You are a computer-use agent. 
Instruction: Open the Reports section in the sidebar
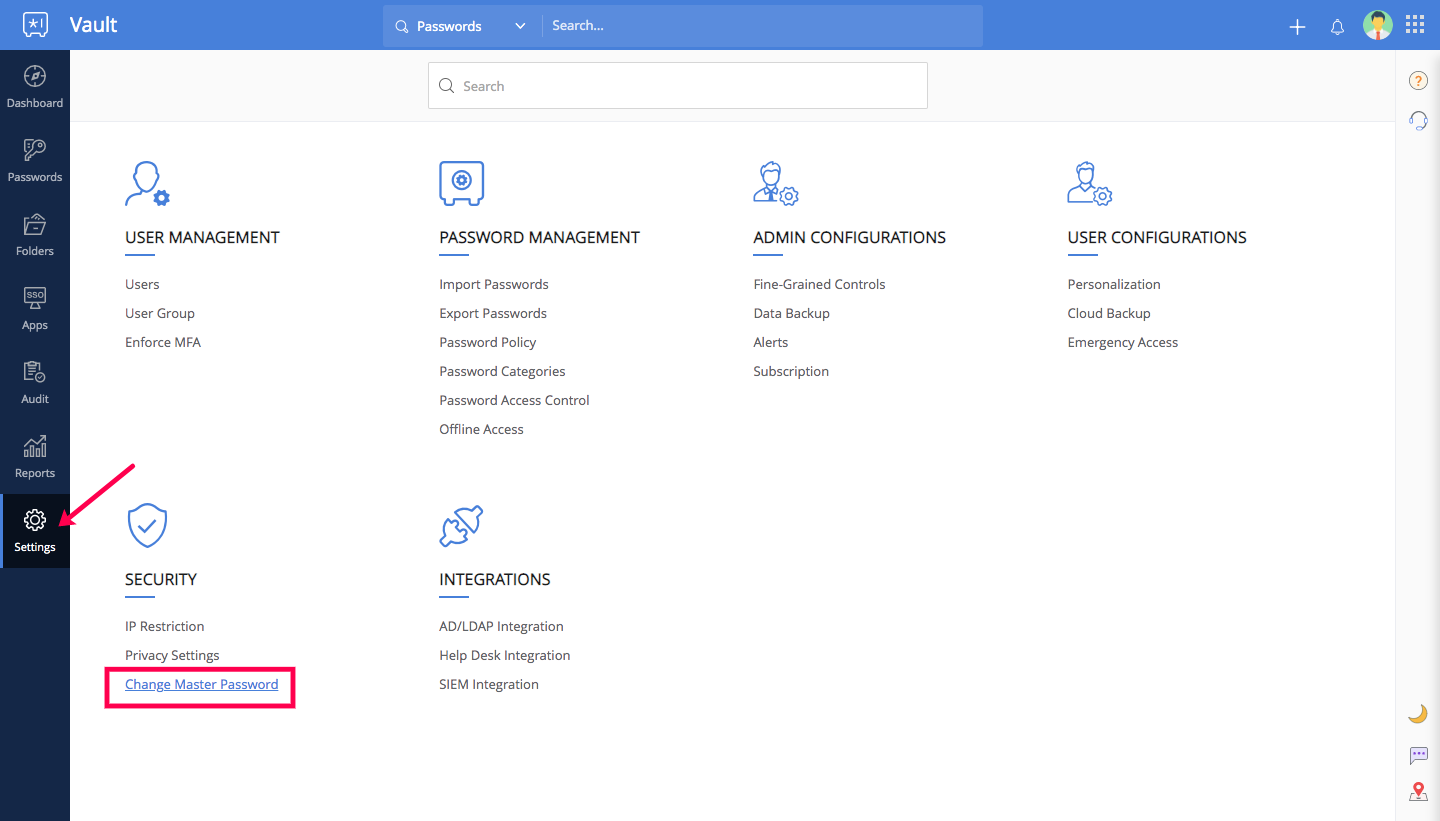pos(35,457)
